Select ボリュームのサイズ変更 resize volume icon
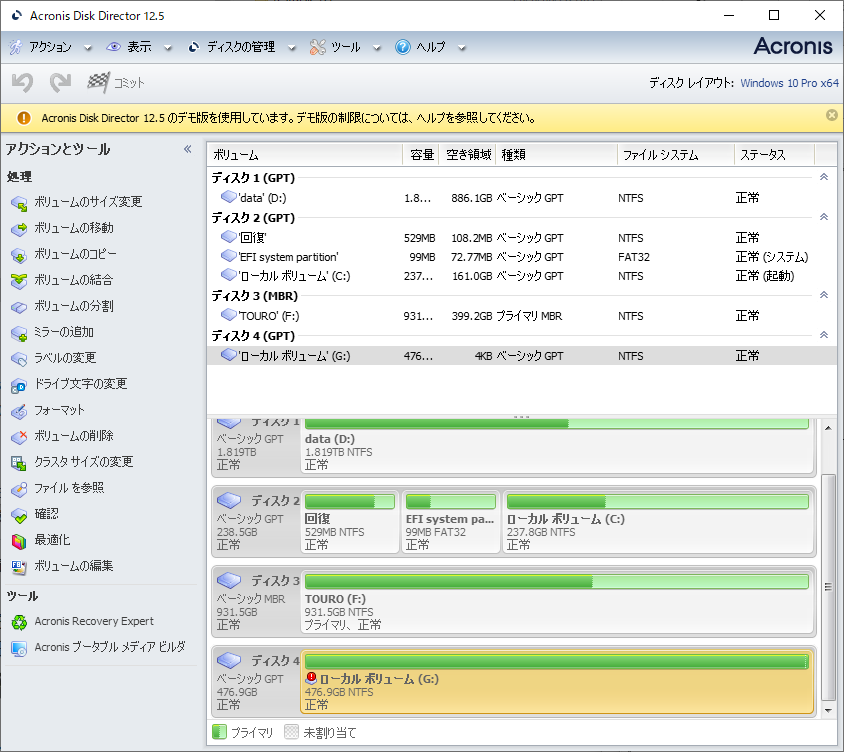This screenshot has height=752, width=844. pyautogui.click(x=19, y=203)
